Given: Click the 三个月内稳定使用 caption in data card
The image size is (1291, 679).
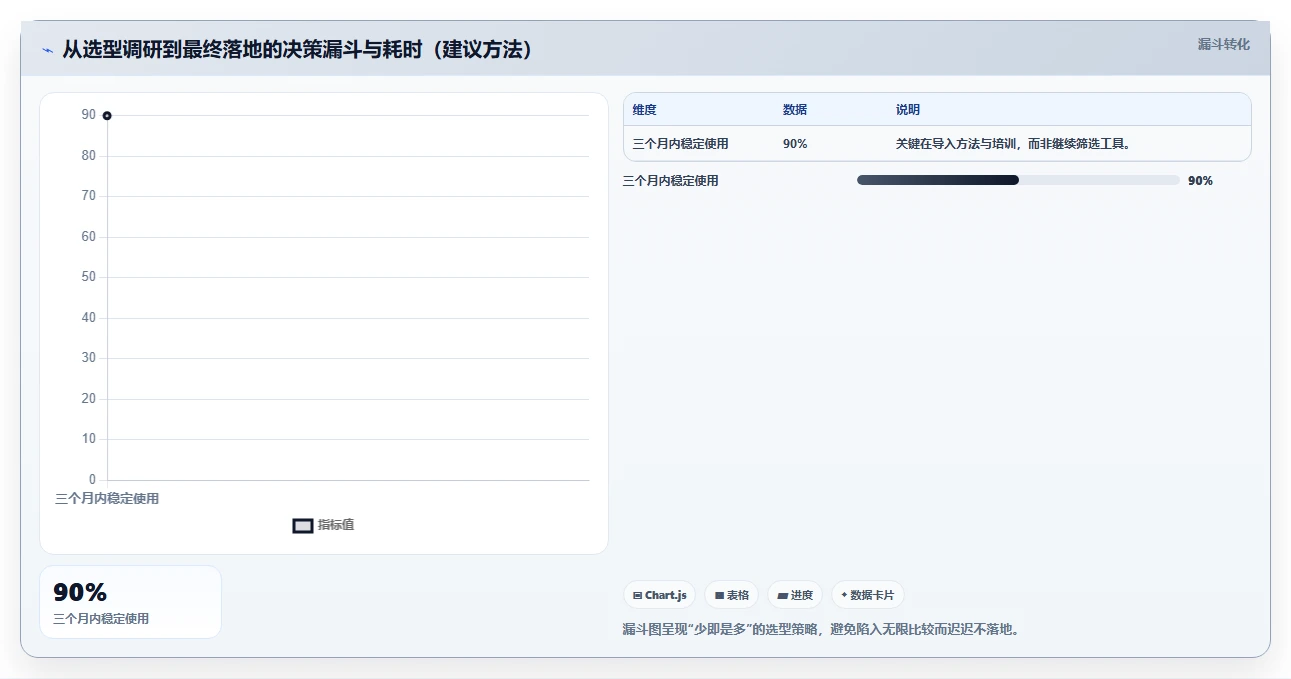Looking at the screenshot, I should click(x=101, y=619).
